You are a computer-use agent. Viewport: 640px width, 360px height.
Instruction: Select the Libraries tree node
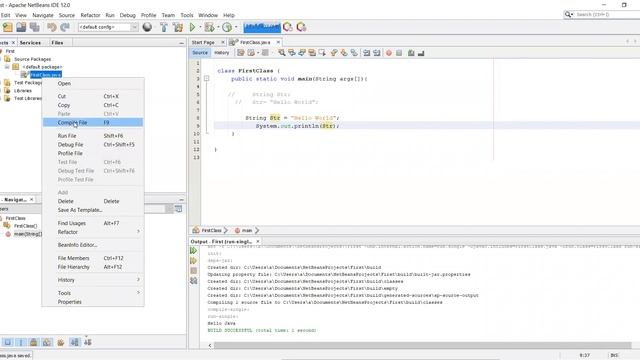(23, 91)
